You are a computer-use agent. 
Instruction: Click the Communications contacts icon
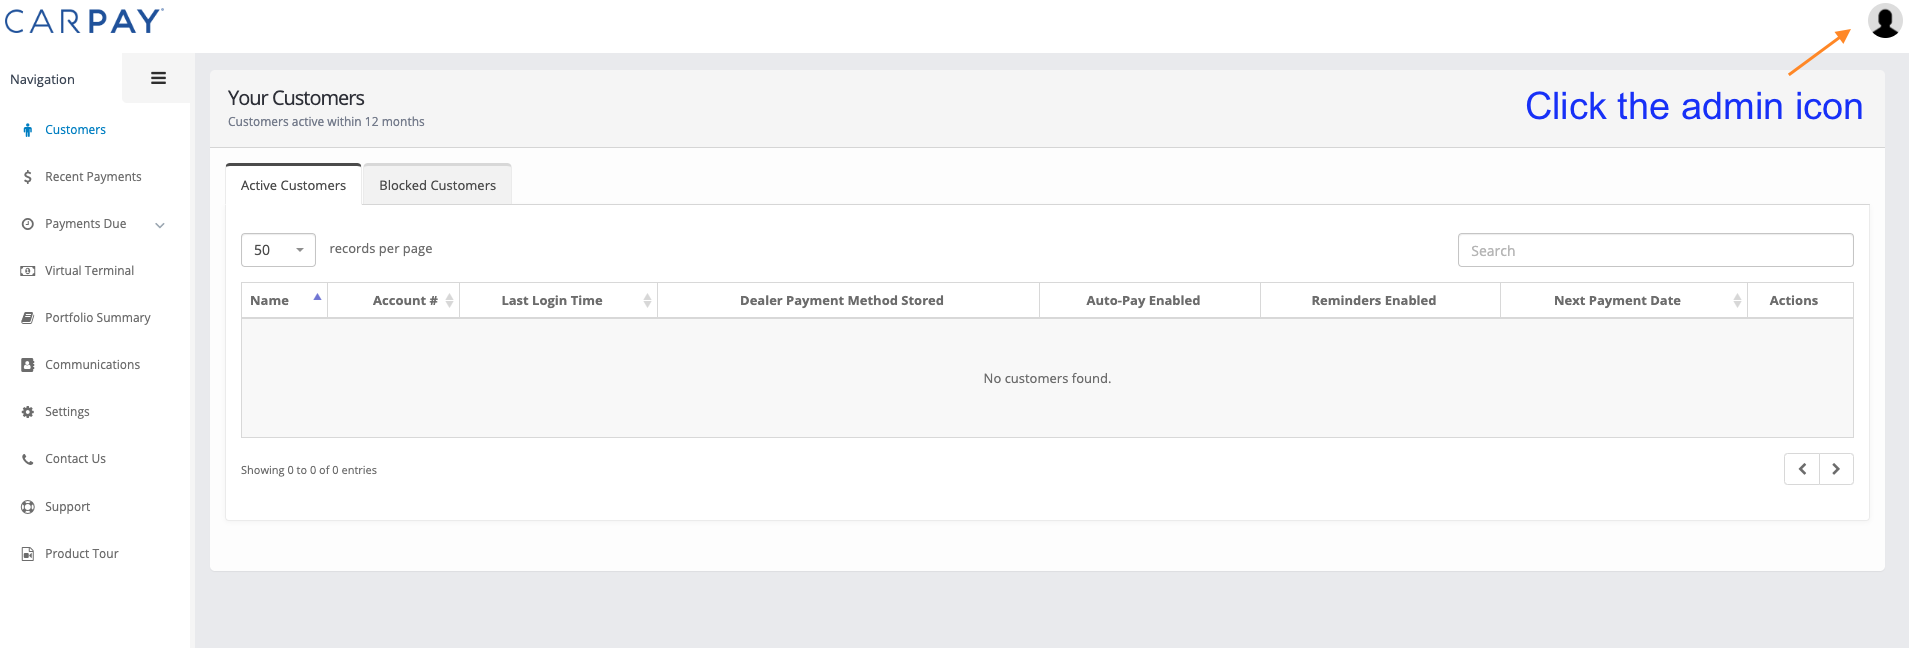28,365
